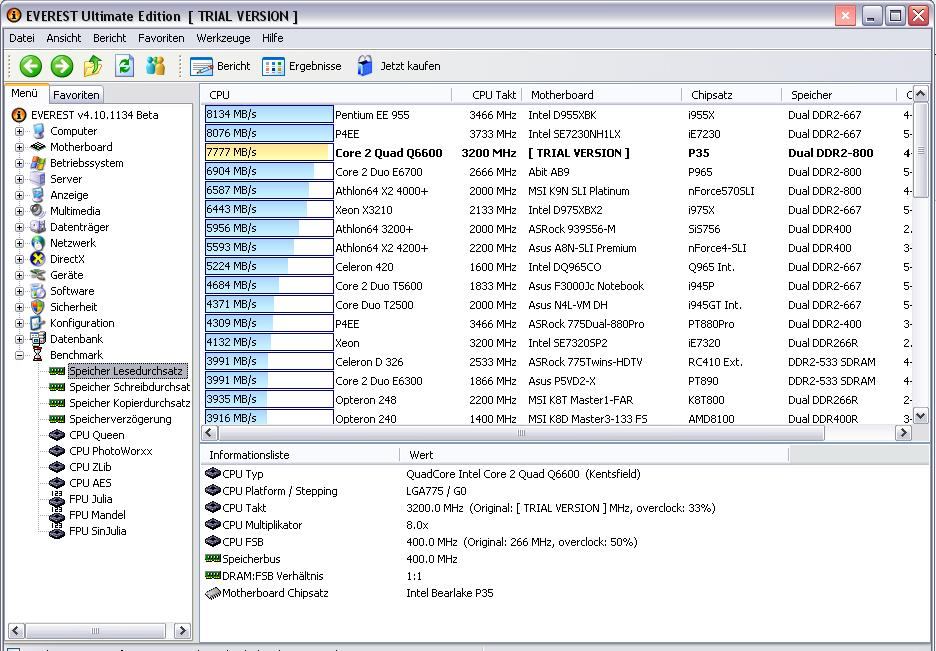Click the results horizontal scrollbar thumb
This screenshot has width=936, height=651.
tap(521, 433)
